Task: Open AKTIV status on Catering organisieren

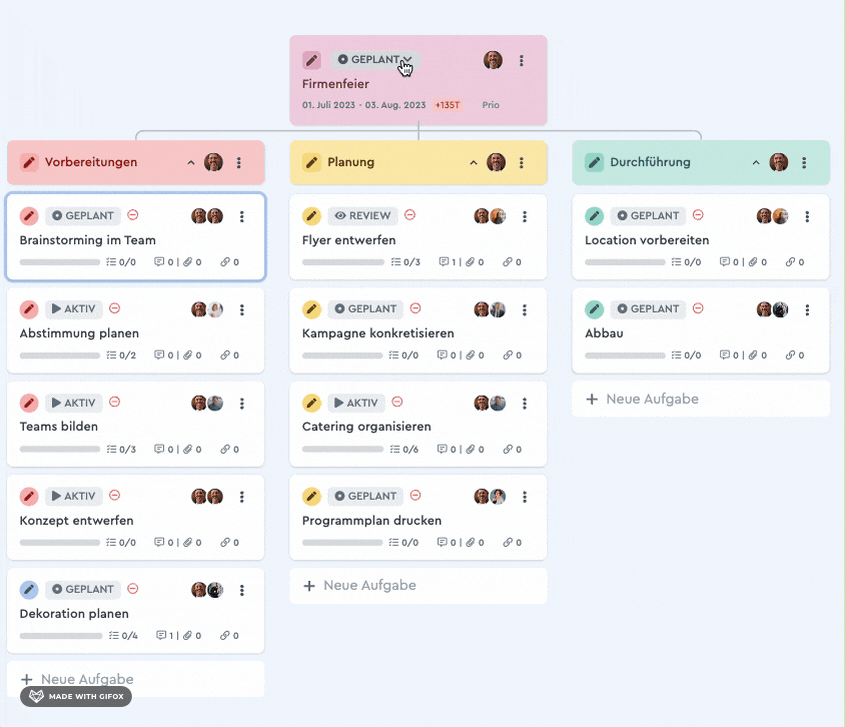Action: tap(356, 403)
